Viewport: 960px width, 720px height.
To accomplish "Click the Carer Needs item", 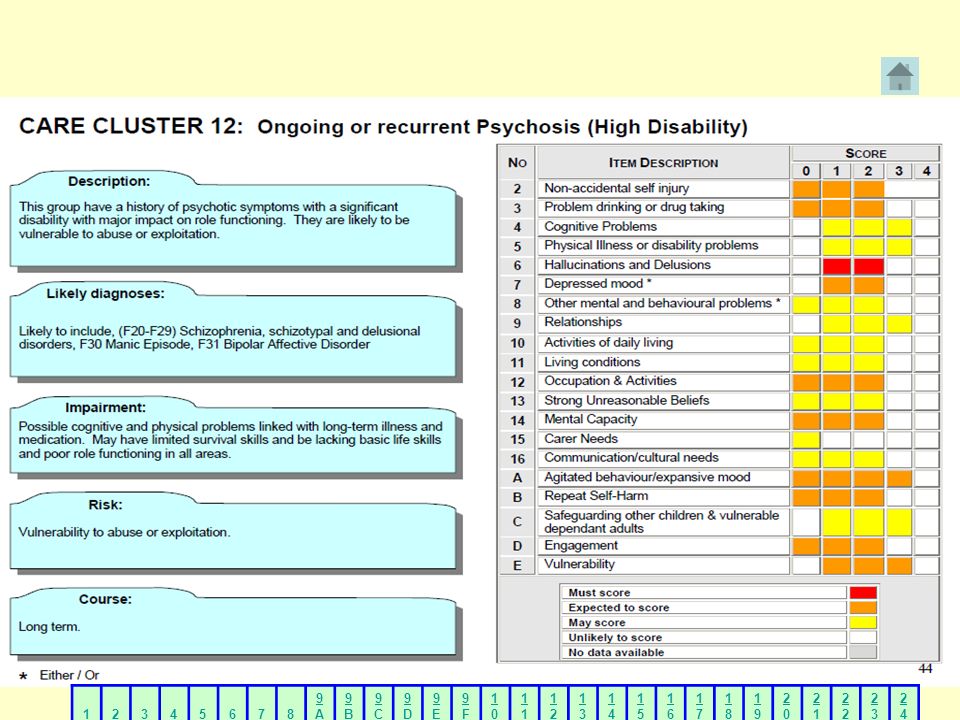I will point(664,439).
